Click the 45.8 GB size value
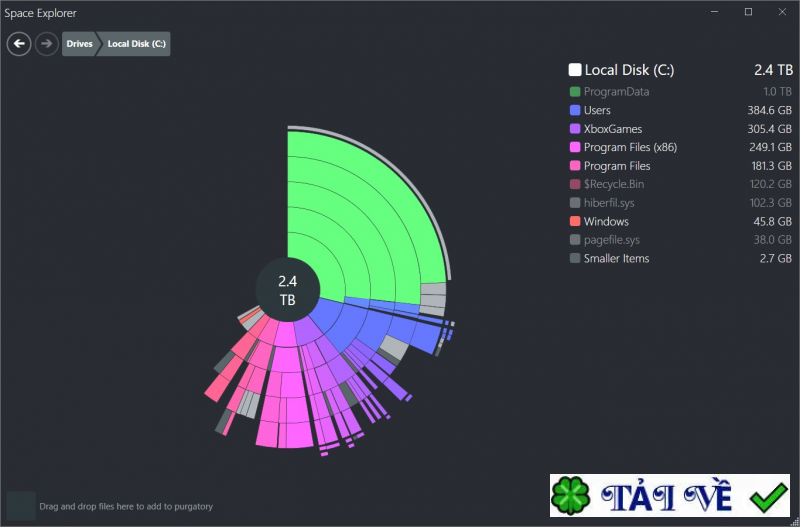This screenshot has height=527, width=800. 772,221
